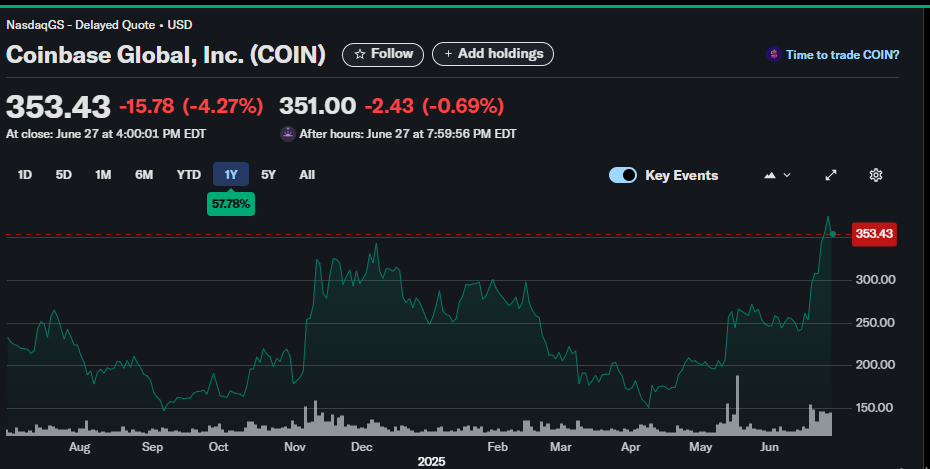Click the Jun label on time axis
The width and height of the screenshot is (930, 469).
pos(769,447)
